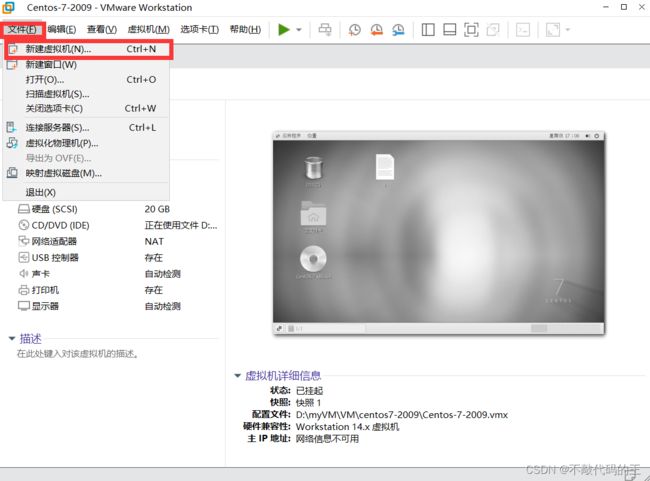650x481 pixels.
Task: Toggle the thumbnail bar view icon
Action: point(450,30)
